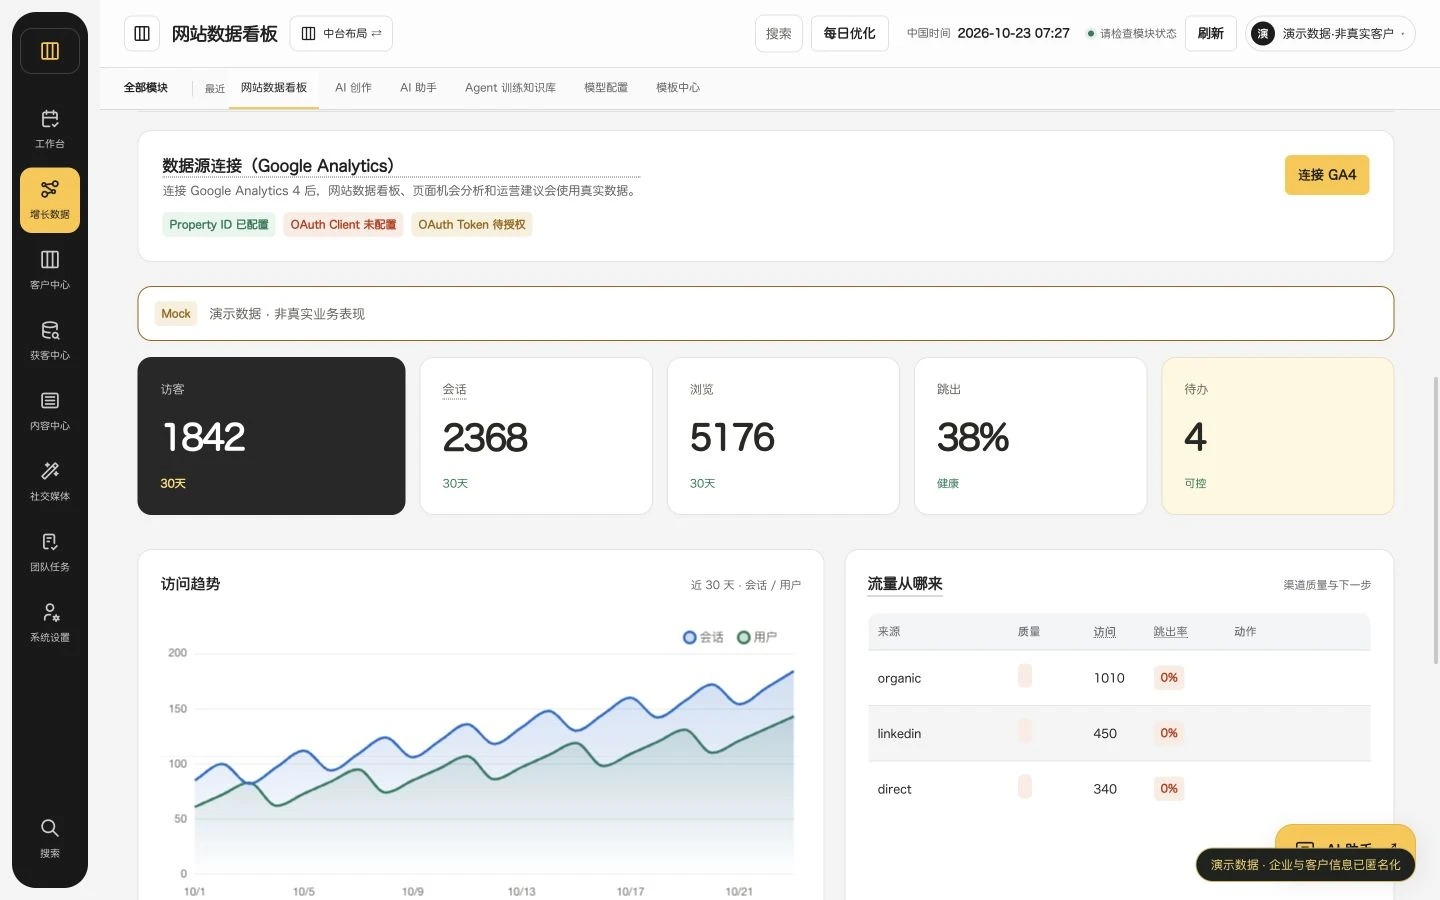Click the 流量从哪来 panel heading

905,584
